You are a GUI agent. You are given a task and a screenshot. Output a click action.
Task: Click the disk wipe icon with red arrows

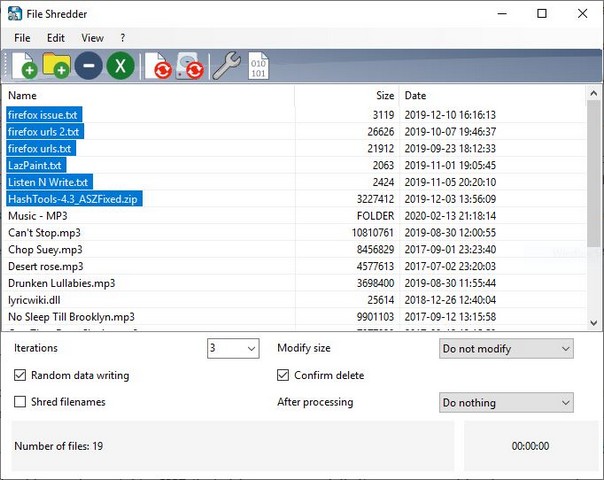[190, 66]
